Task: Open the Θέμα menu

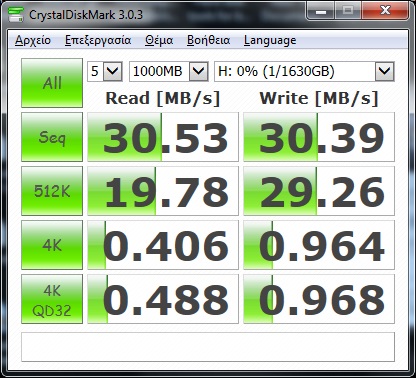Action: click(159, 40)
